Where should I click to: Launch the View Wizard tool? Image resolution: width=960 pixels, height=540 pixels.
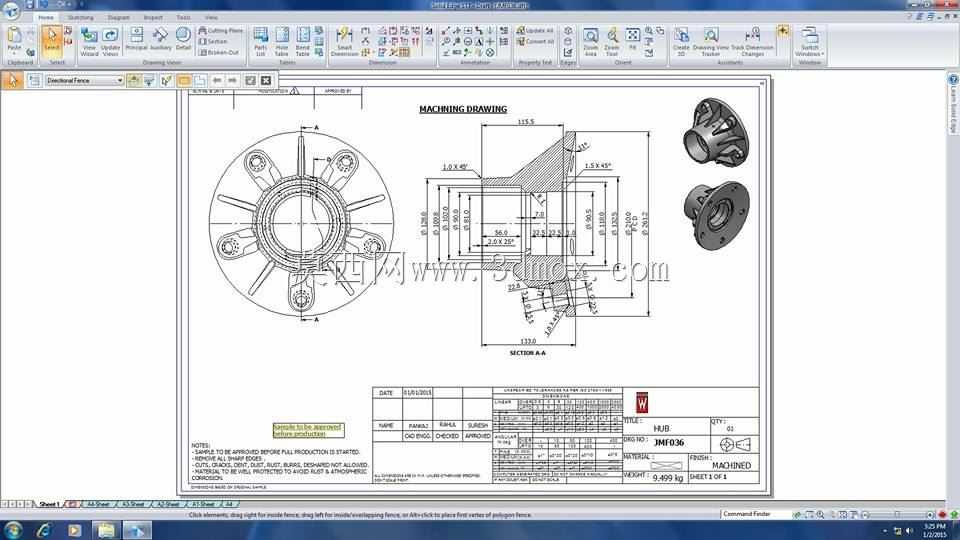(x=89, y=42)
